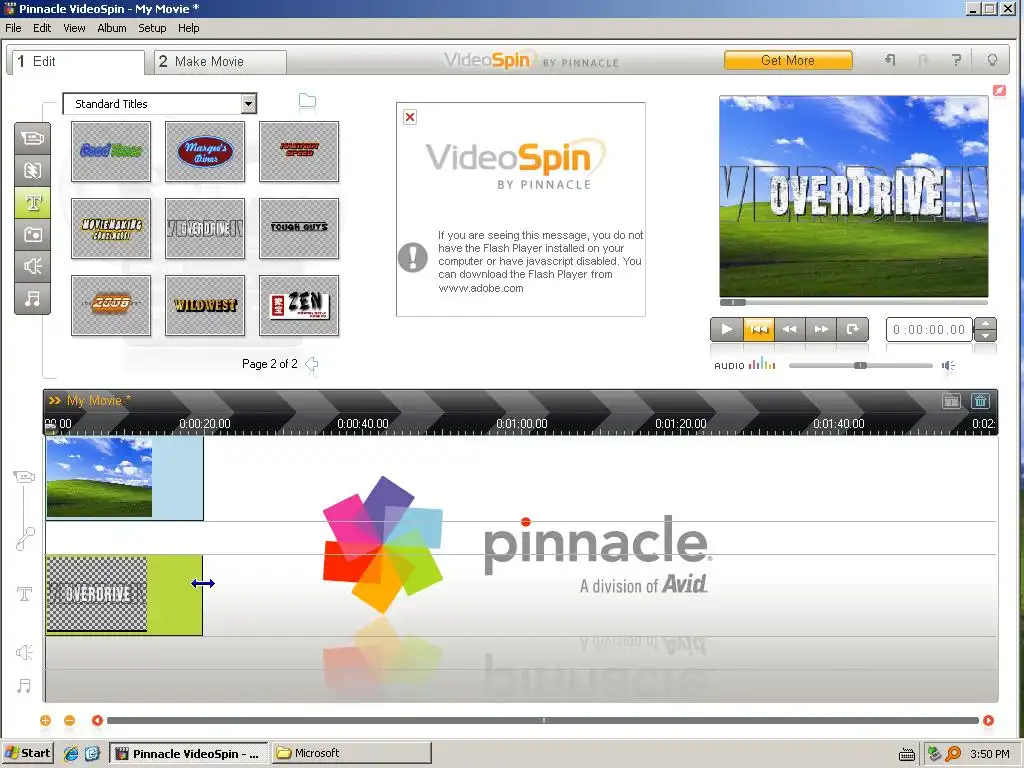This screenshot has width=1024, height=768.
Task: Open the Help menu
Action: click(189, 28)
